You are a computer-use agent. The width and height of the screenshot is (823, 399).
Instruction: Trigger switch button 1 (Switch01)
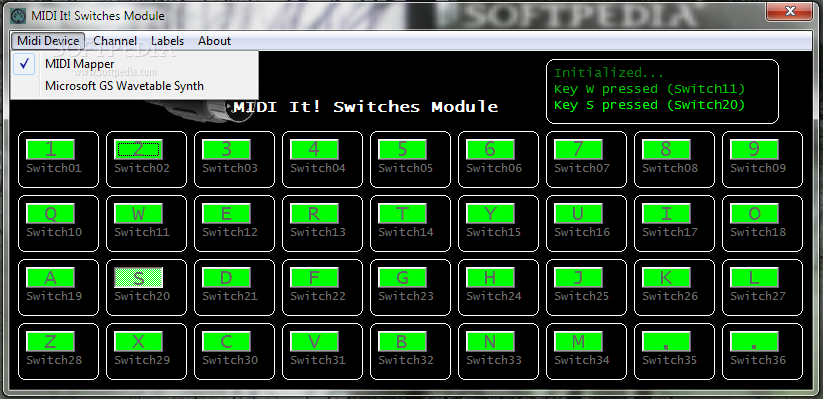click(50, 150)
